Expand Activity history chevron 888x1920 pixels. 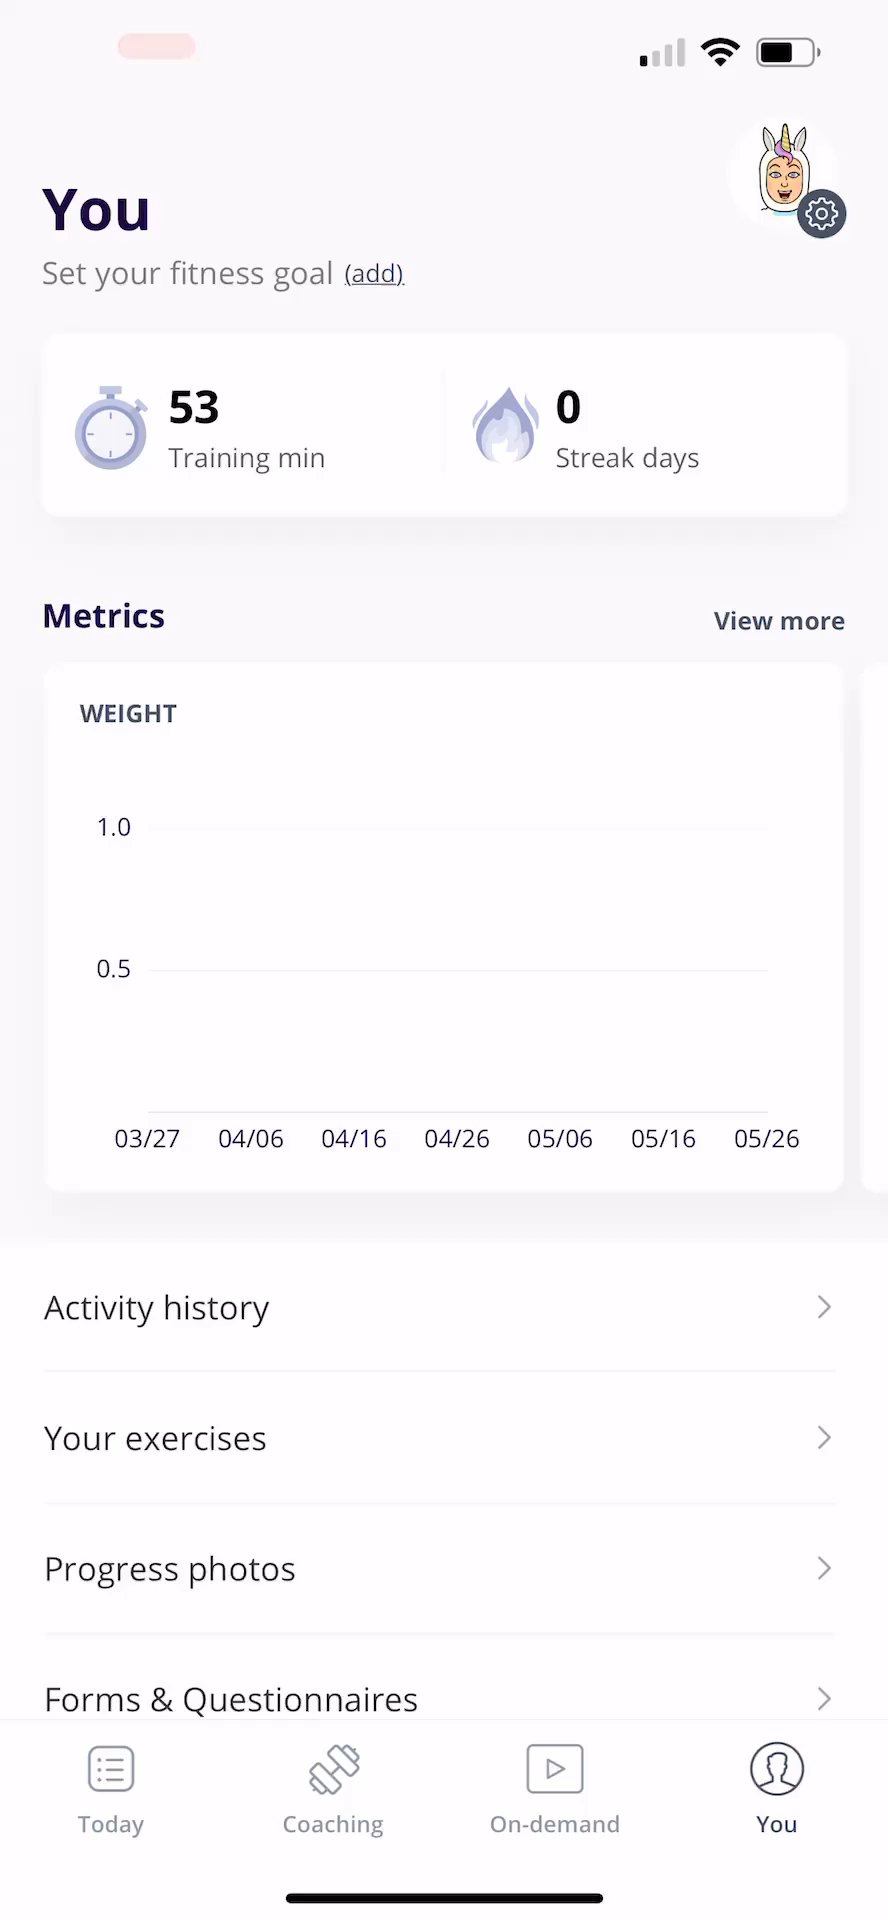pos(824,1307)
